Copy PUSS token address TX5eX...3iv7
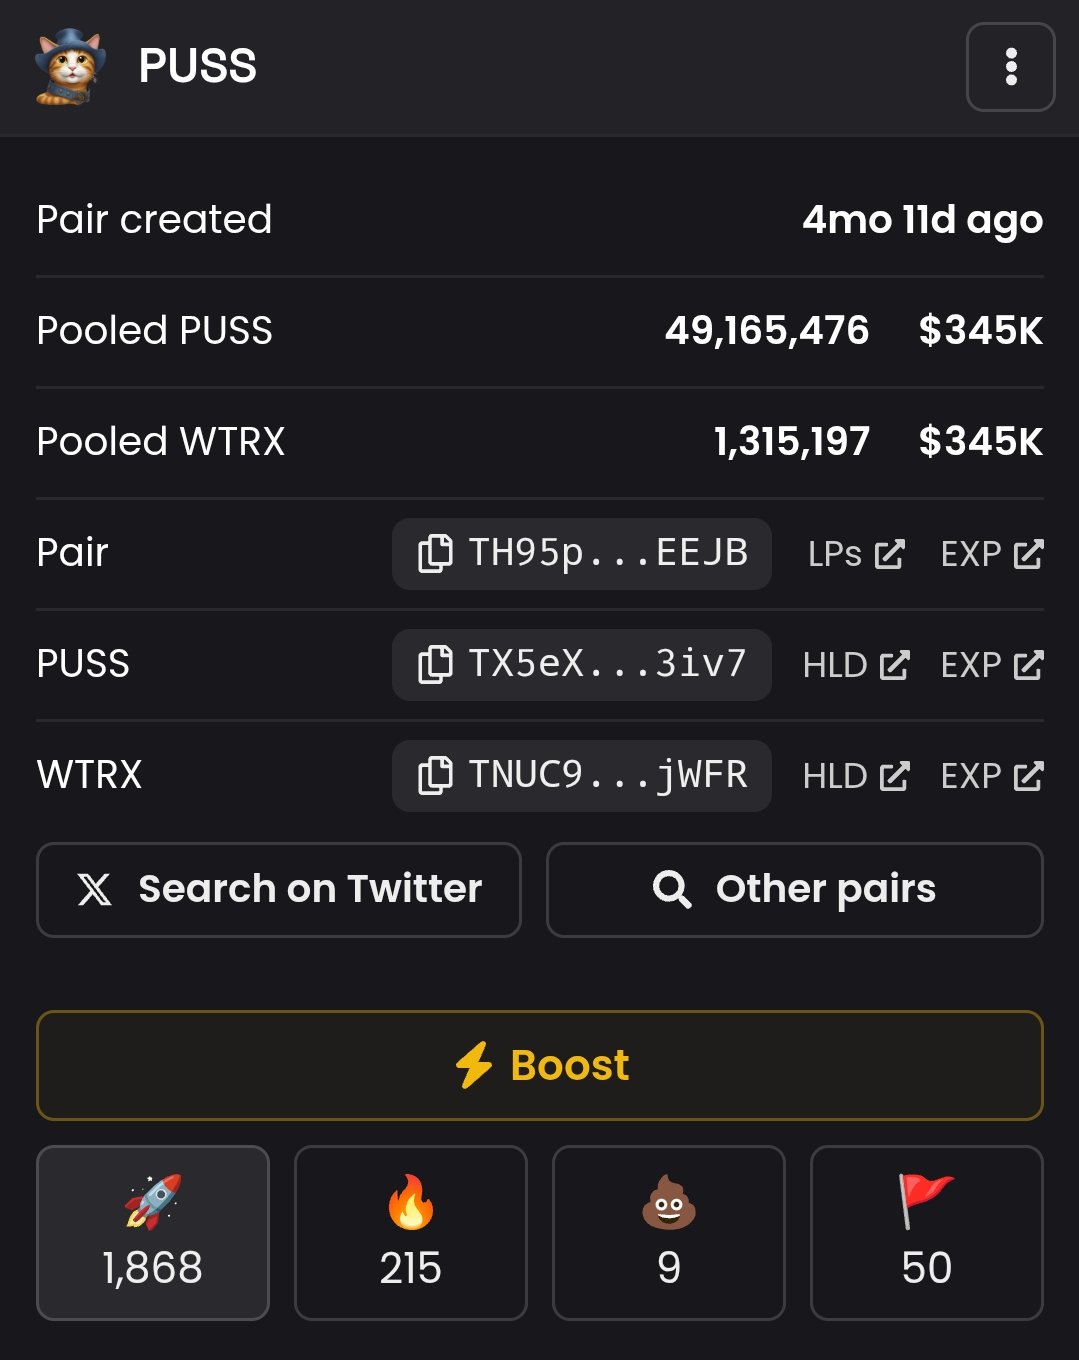This screenshot has width=1079, height=1360. point(581,664)
